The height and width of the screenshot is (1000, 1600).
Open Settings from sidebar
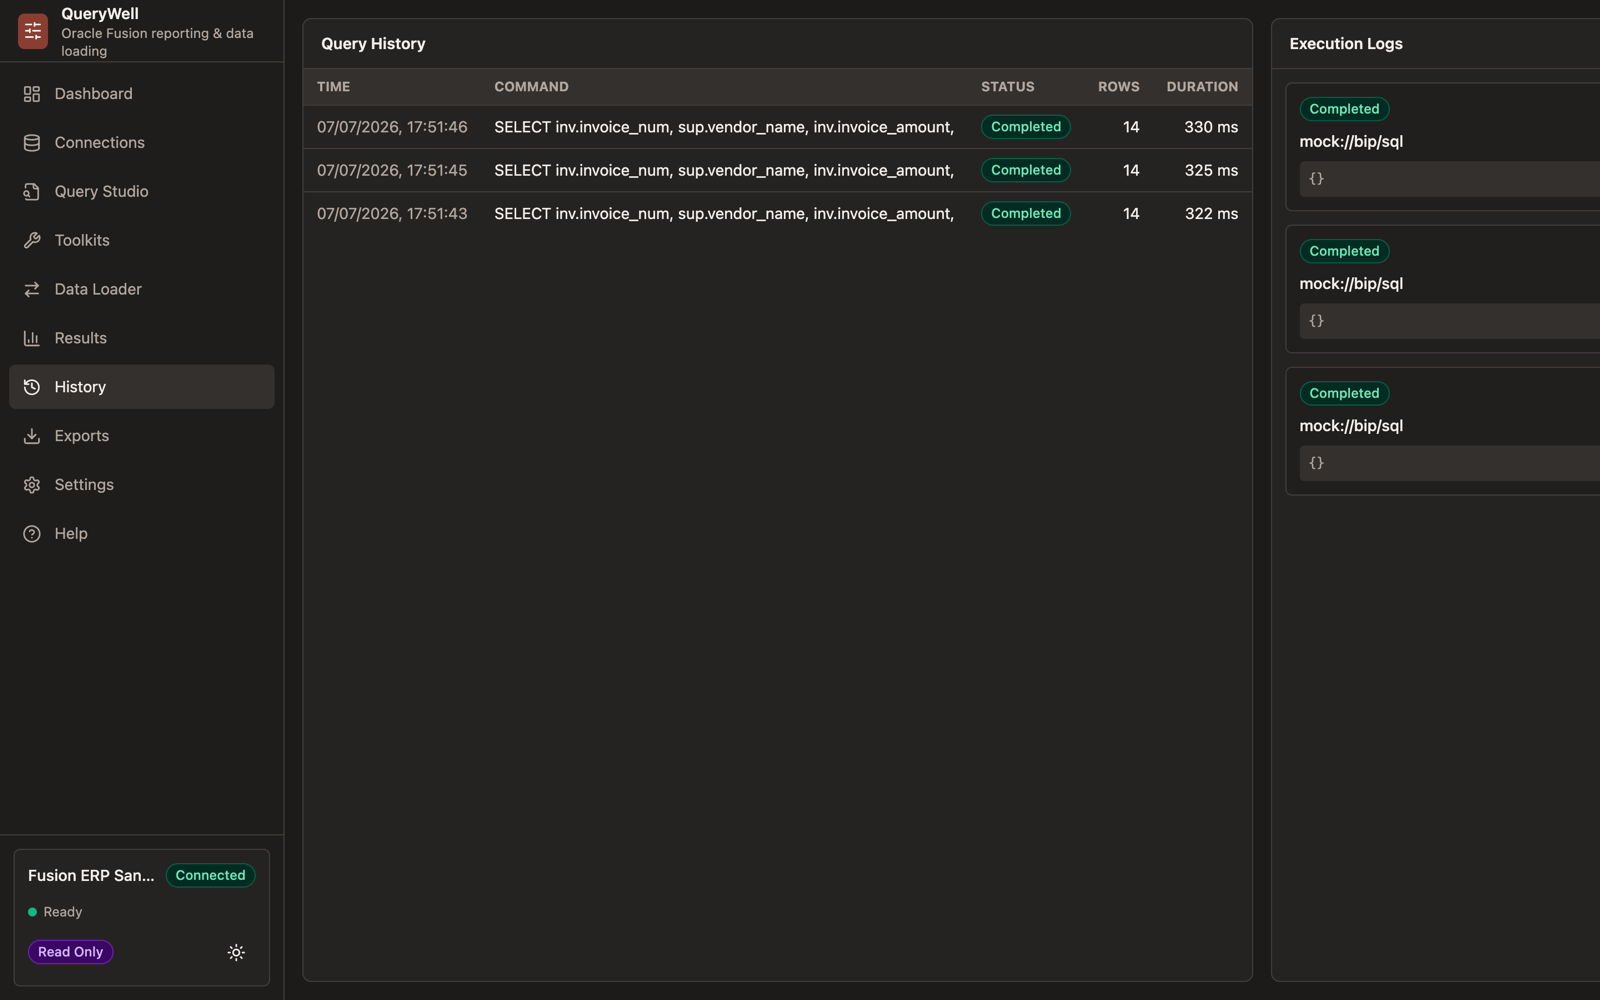click(142, 485)
